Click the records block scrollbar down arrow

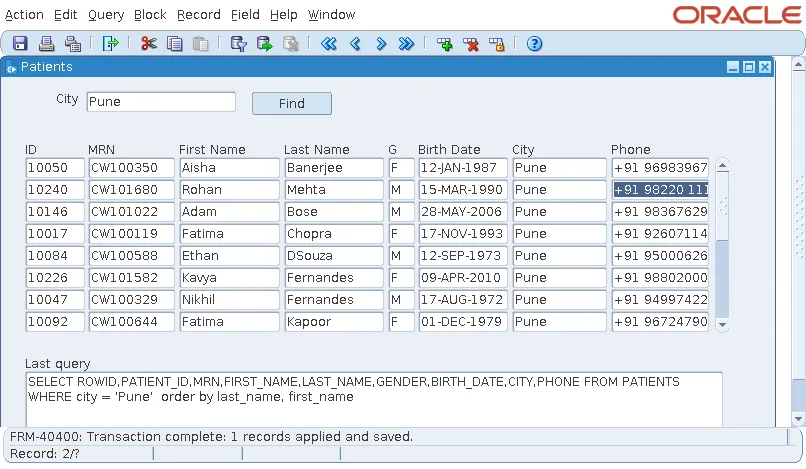coord(722,324)
